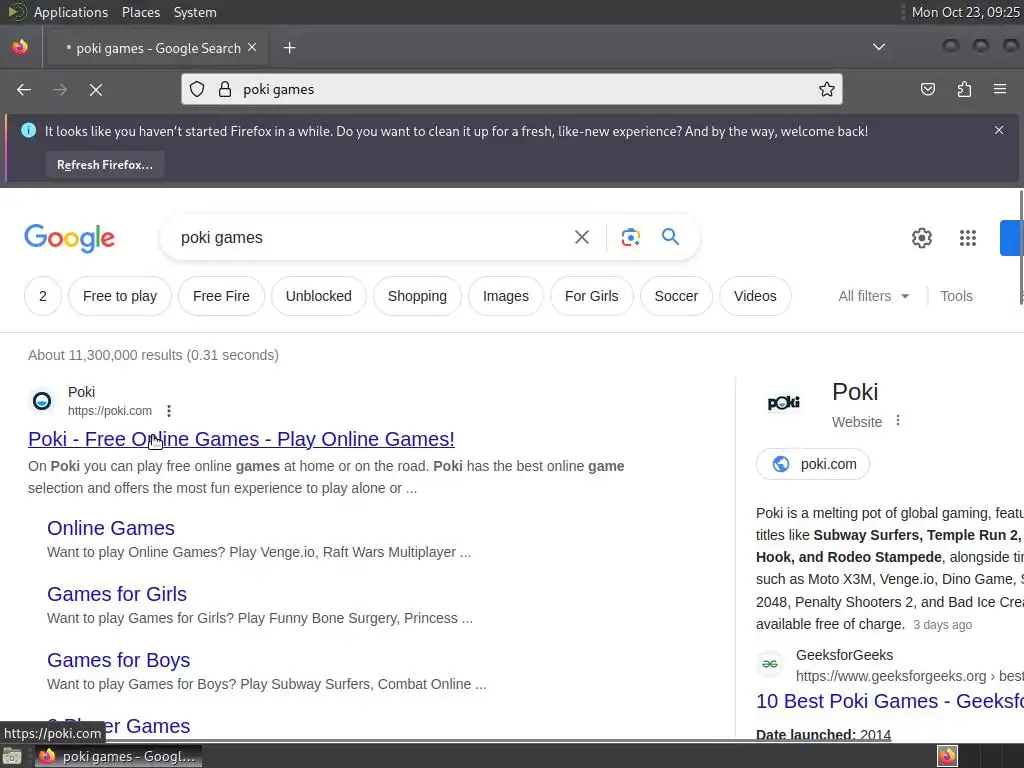Click the Poki logo in knowledge panel
1024x768 pixels.
pyautogui.click(x=784, y=402)
